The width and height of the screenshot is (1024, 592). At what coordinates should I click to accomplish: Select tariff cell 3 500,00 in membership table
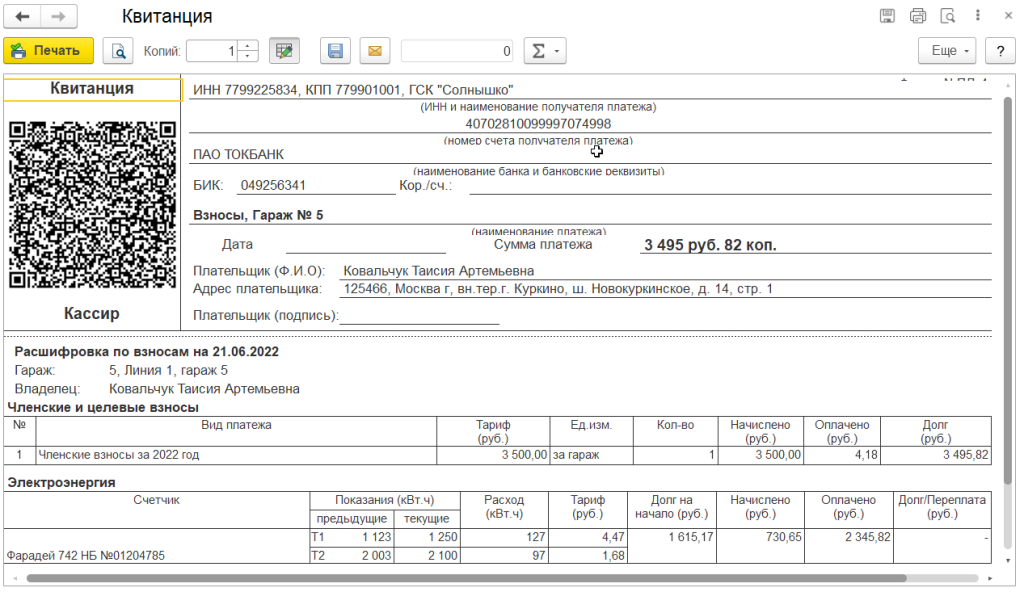(x=493, y=455)
